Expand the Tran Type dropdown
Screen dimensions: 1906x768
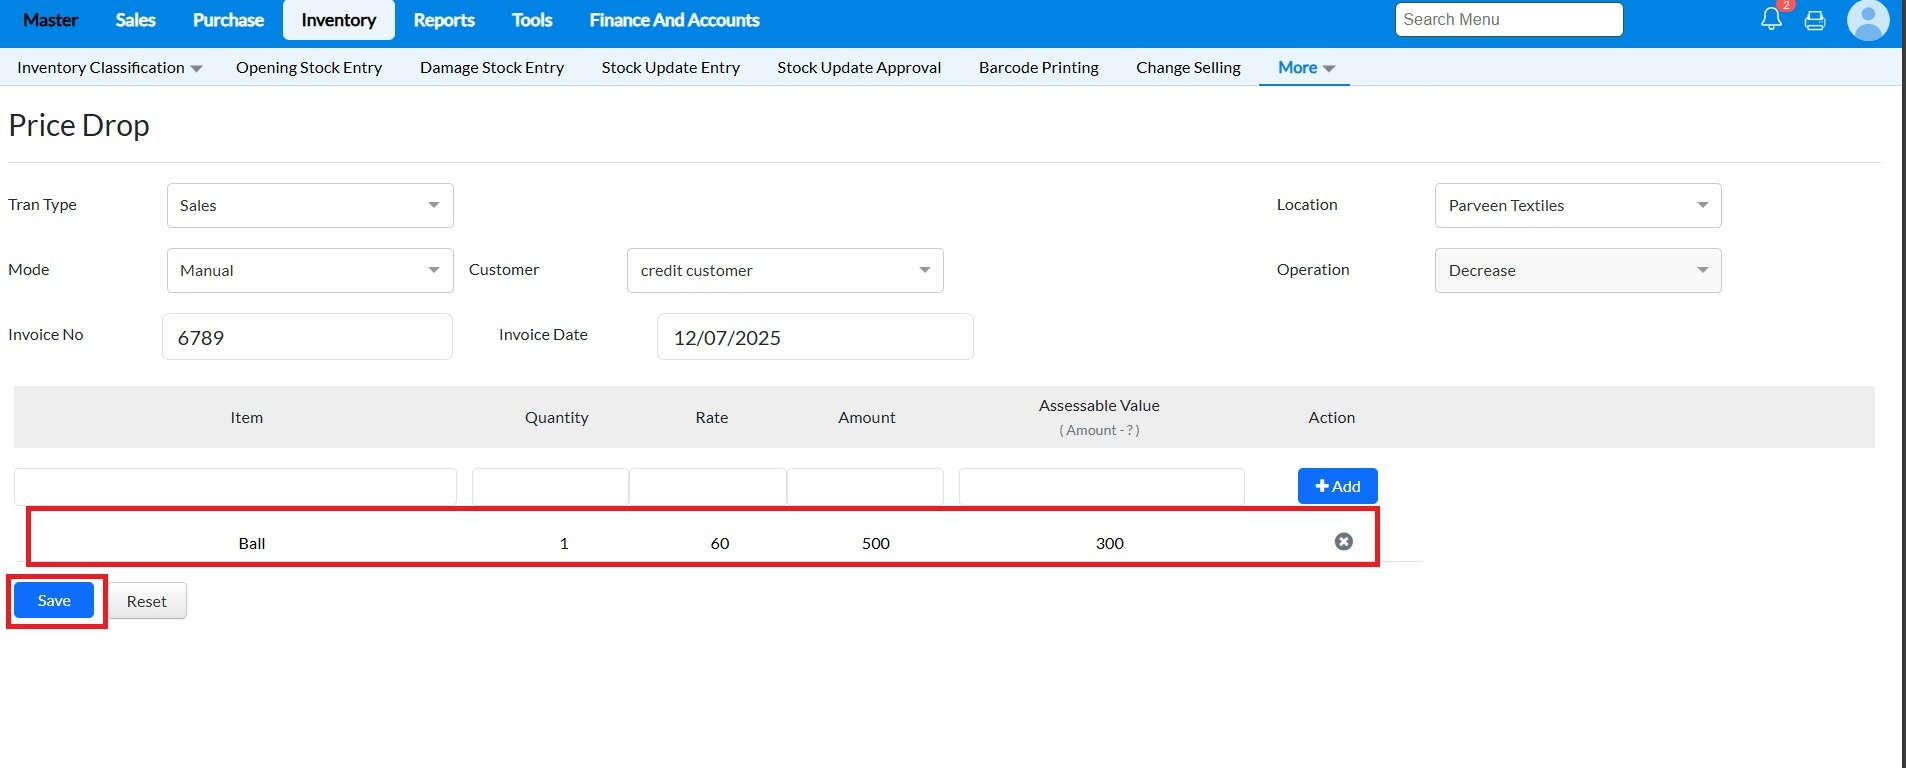click(x=310, y=205)
